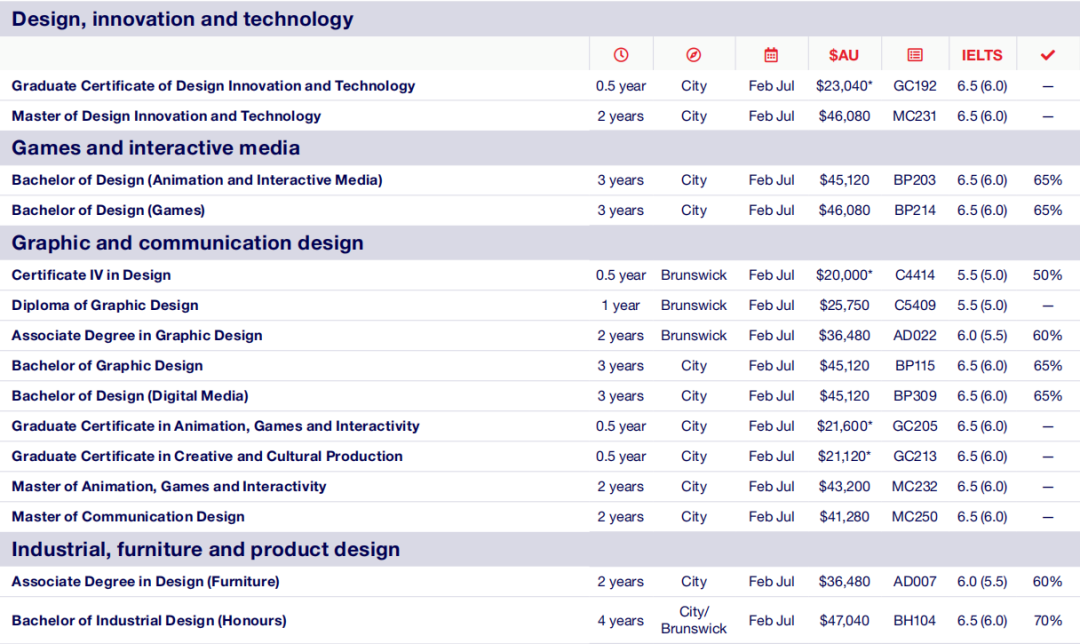Click program code MC231

pyautogui.click(x=915, y=116)
